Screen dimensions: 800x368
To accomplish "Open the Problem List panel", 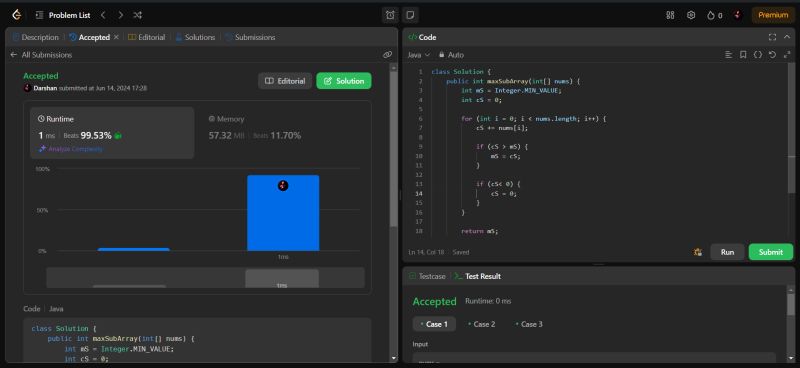I will pos(63,15).
